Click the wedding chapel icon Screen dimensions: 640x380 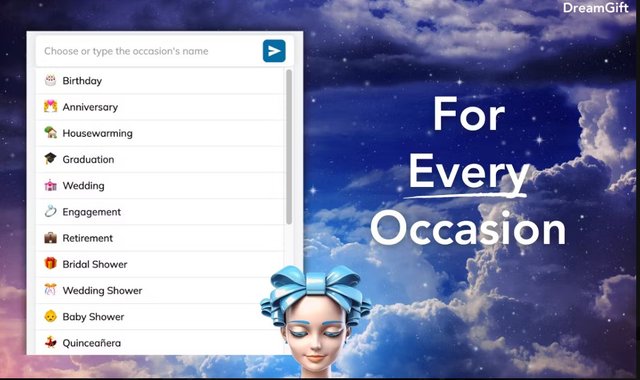(x=50, y=185)
